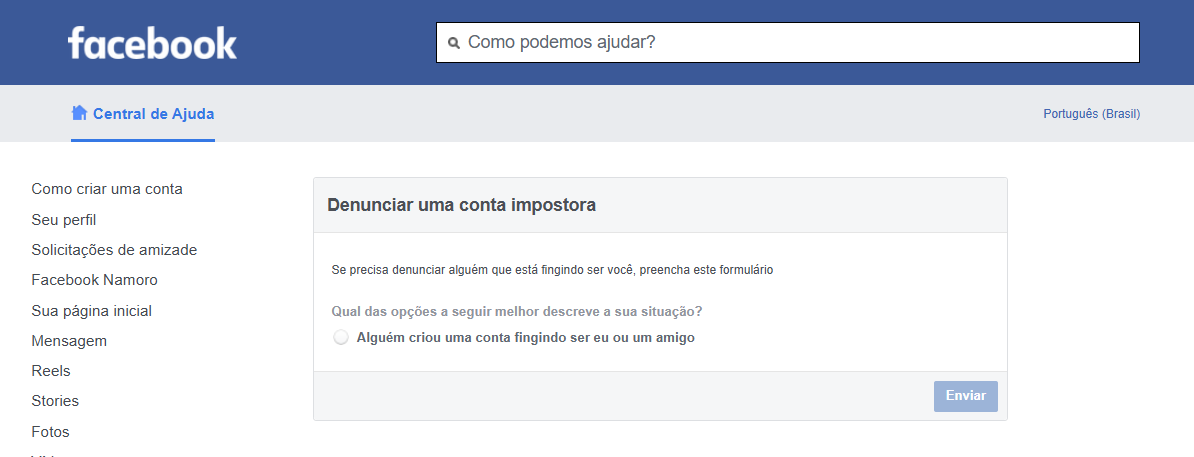The image size is (1194, 457).
Task: Click the search magnifier icon
Action: 454,43
